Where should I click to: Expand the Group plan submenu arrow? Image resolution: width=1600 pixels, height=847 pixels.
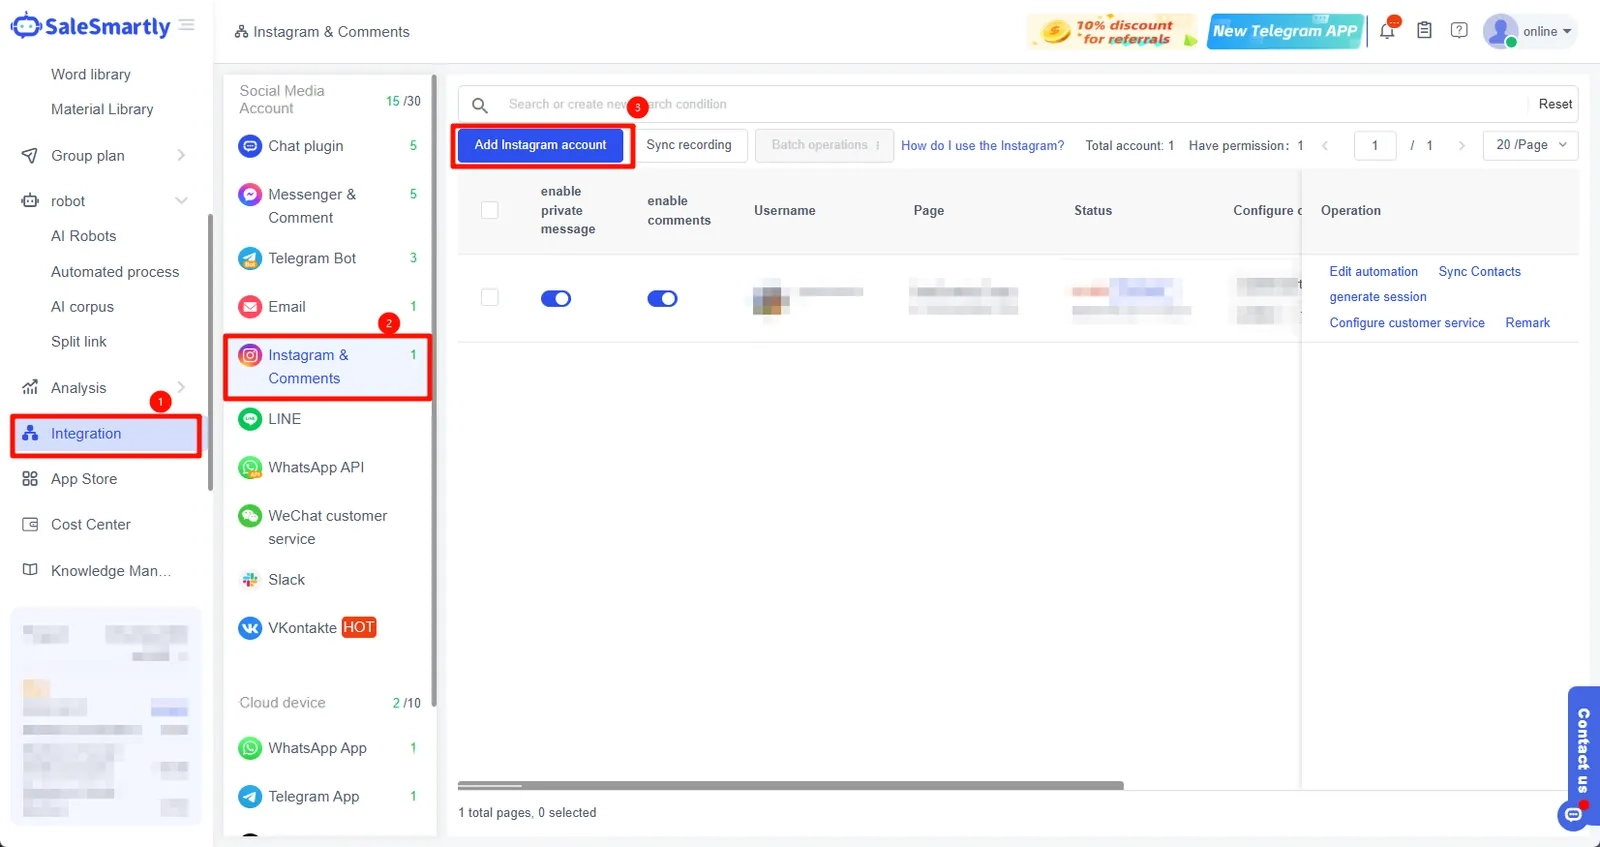coord(181,155)
